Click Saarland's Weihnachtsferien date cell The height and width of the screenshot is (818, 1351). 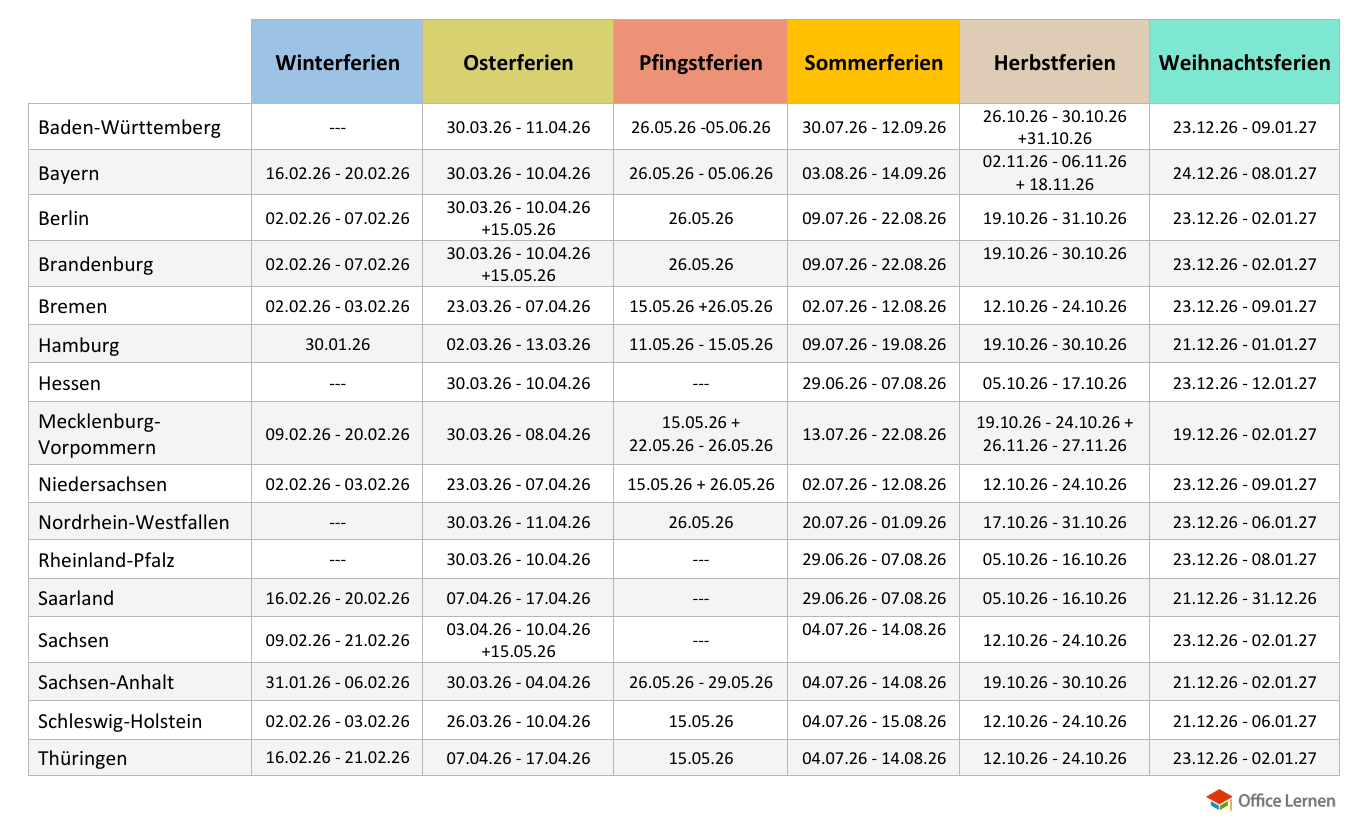(1244, 598)
